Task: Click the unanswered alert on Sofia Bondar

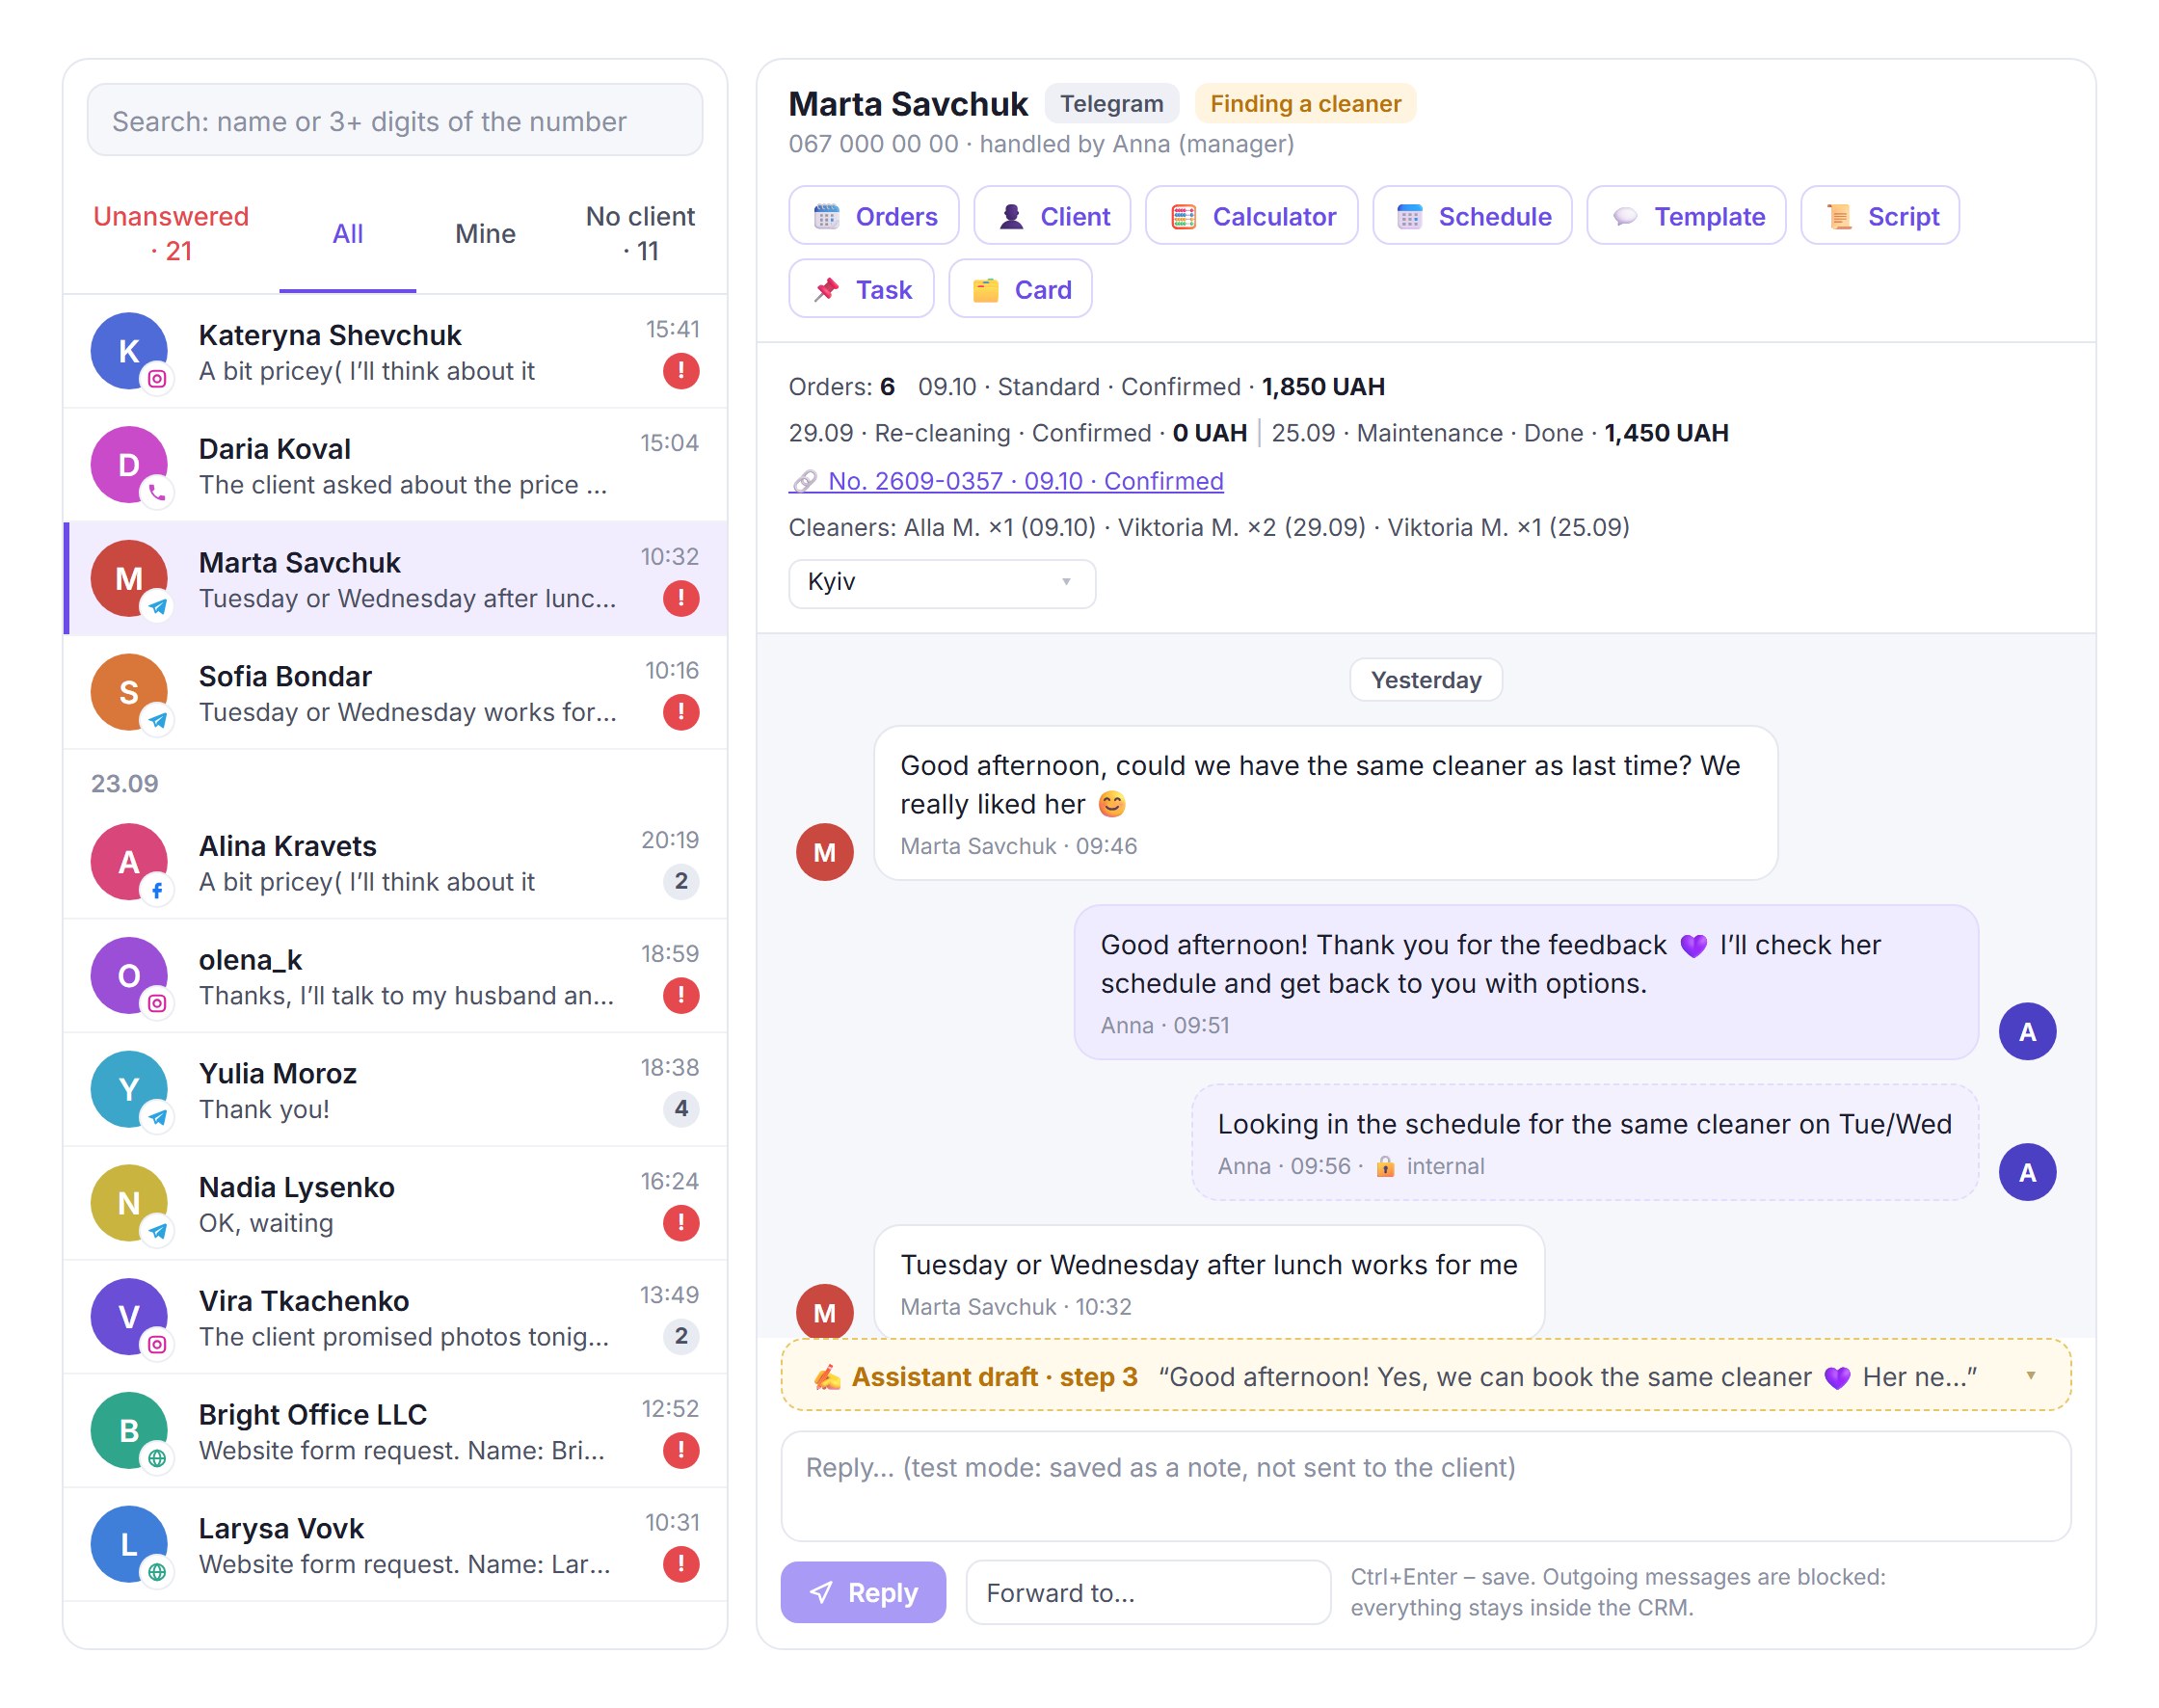Action: tap(681, 712)
